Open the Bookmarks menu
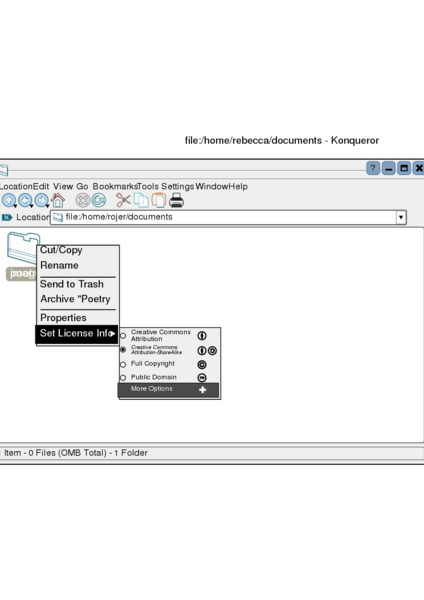This screenshot has height=600, width=424. pyautogui.click(x=115, y=186)
